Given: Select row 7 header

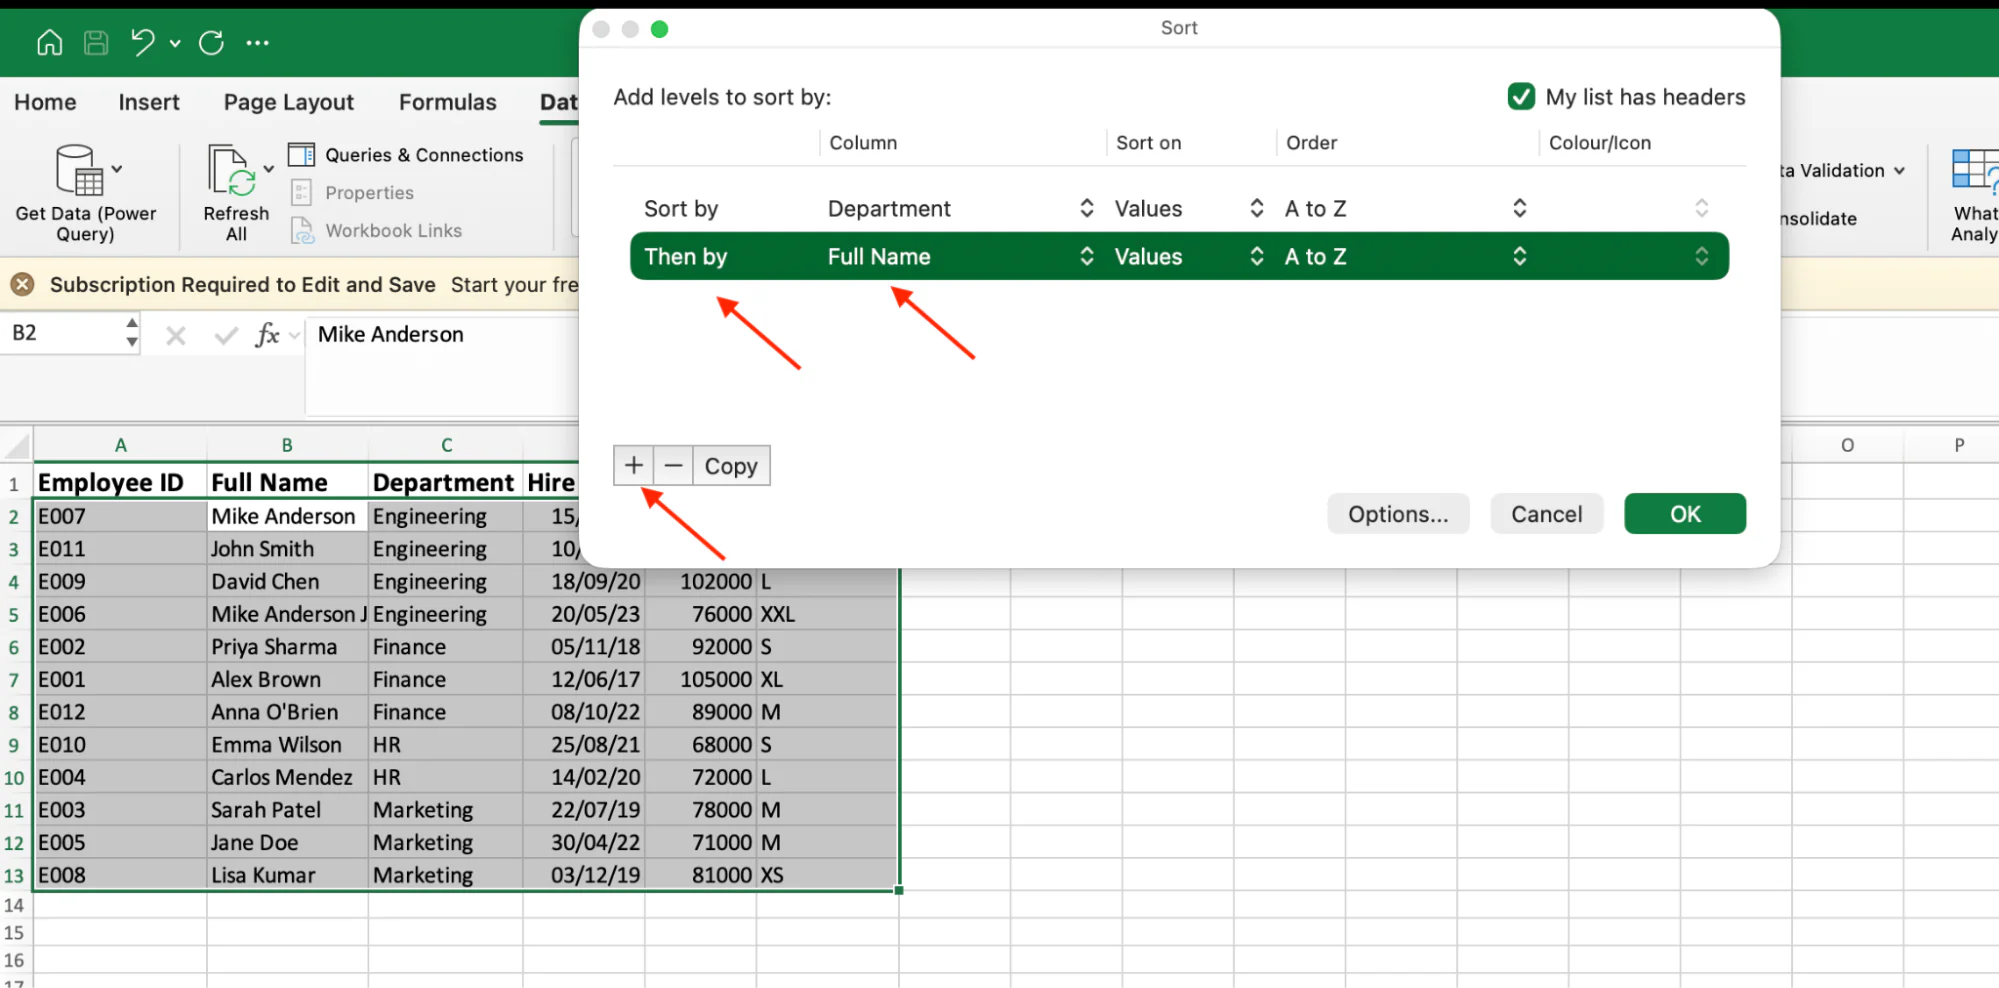Looking at the screenshot, I should [14, 680].
